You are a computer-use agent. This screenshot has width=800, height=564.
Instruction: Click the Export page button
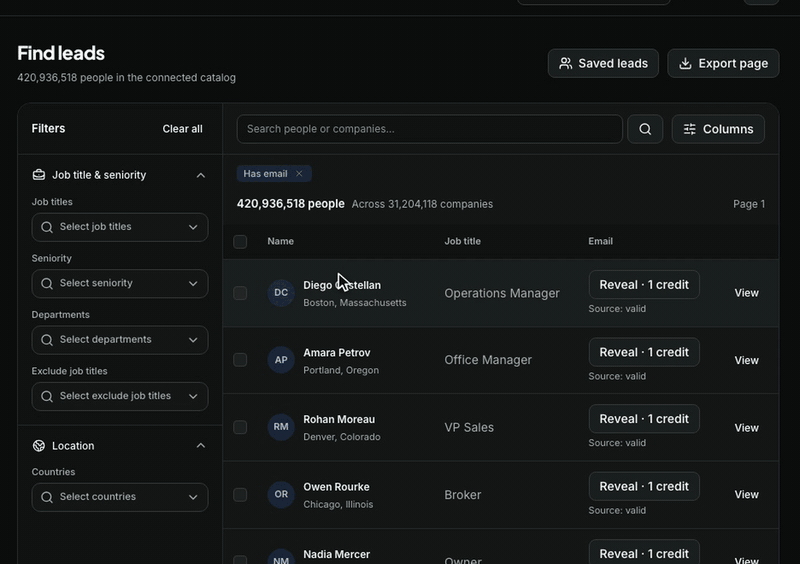(723, 63)
